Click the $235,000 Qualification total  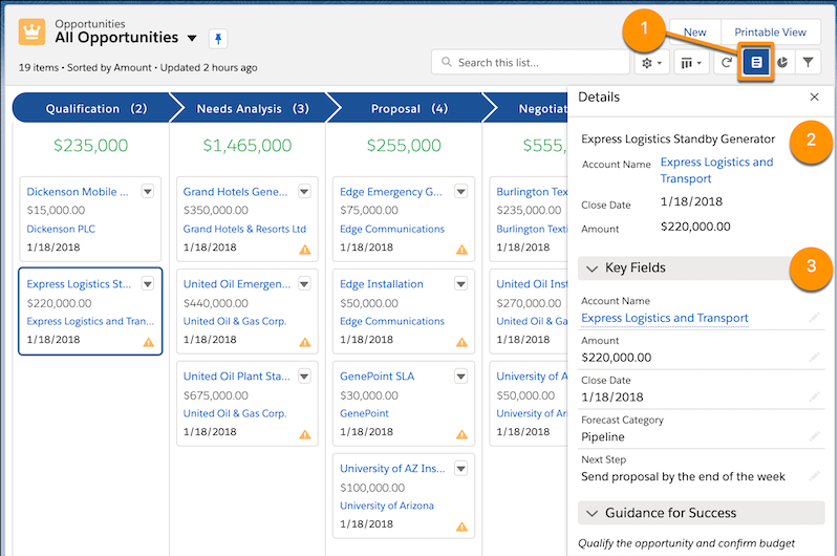click(x=91, y=145)
